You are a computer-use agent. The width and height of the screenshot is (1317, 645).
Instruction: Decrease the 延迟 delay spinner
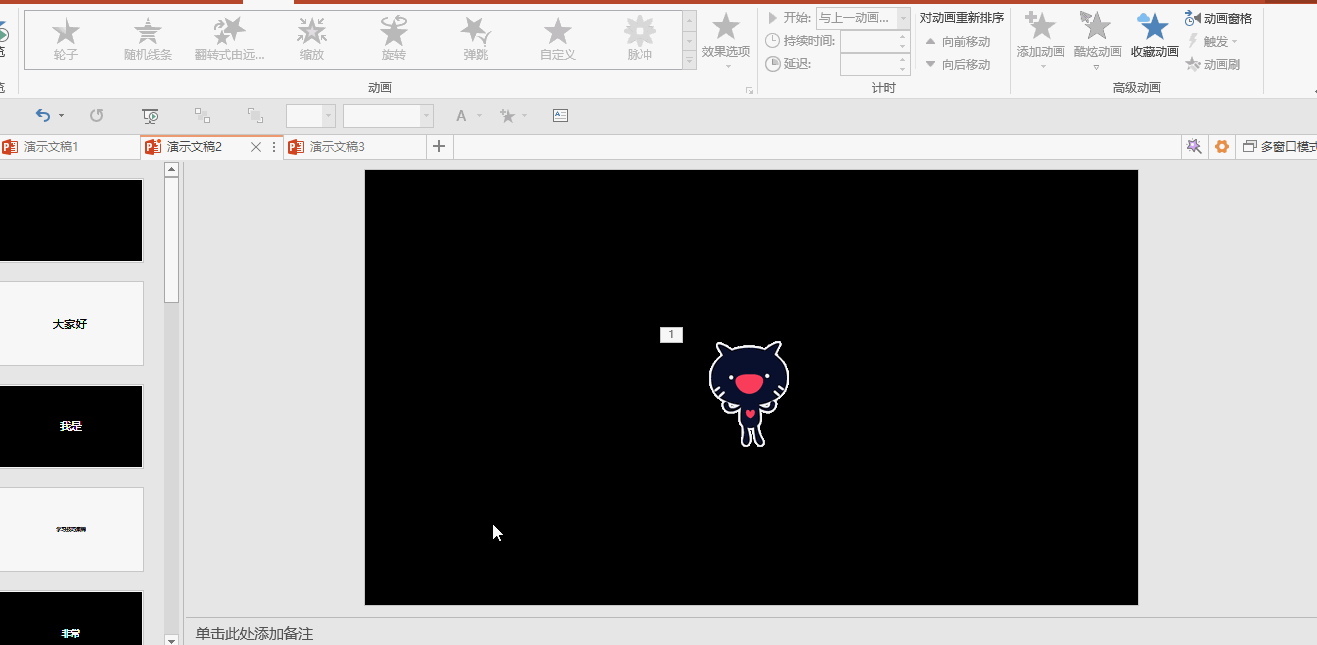(903, 69)
